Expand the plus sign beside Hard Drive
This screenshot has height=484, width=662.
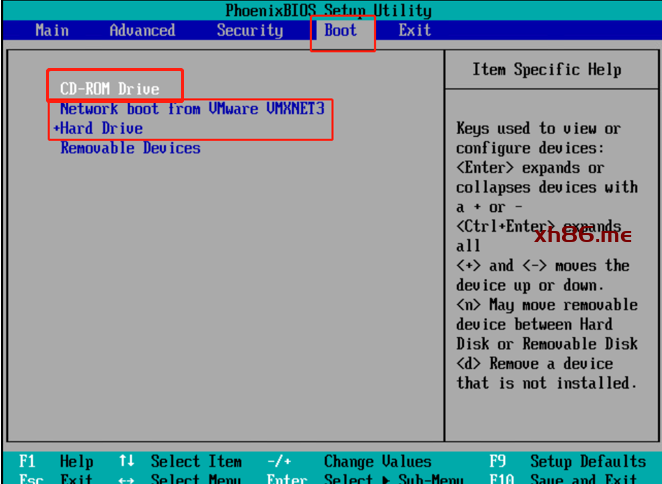56,129
